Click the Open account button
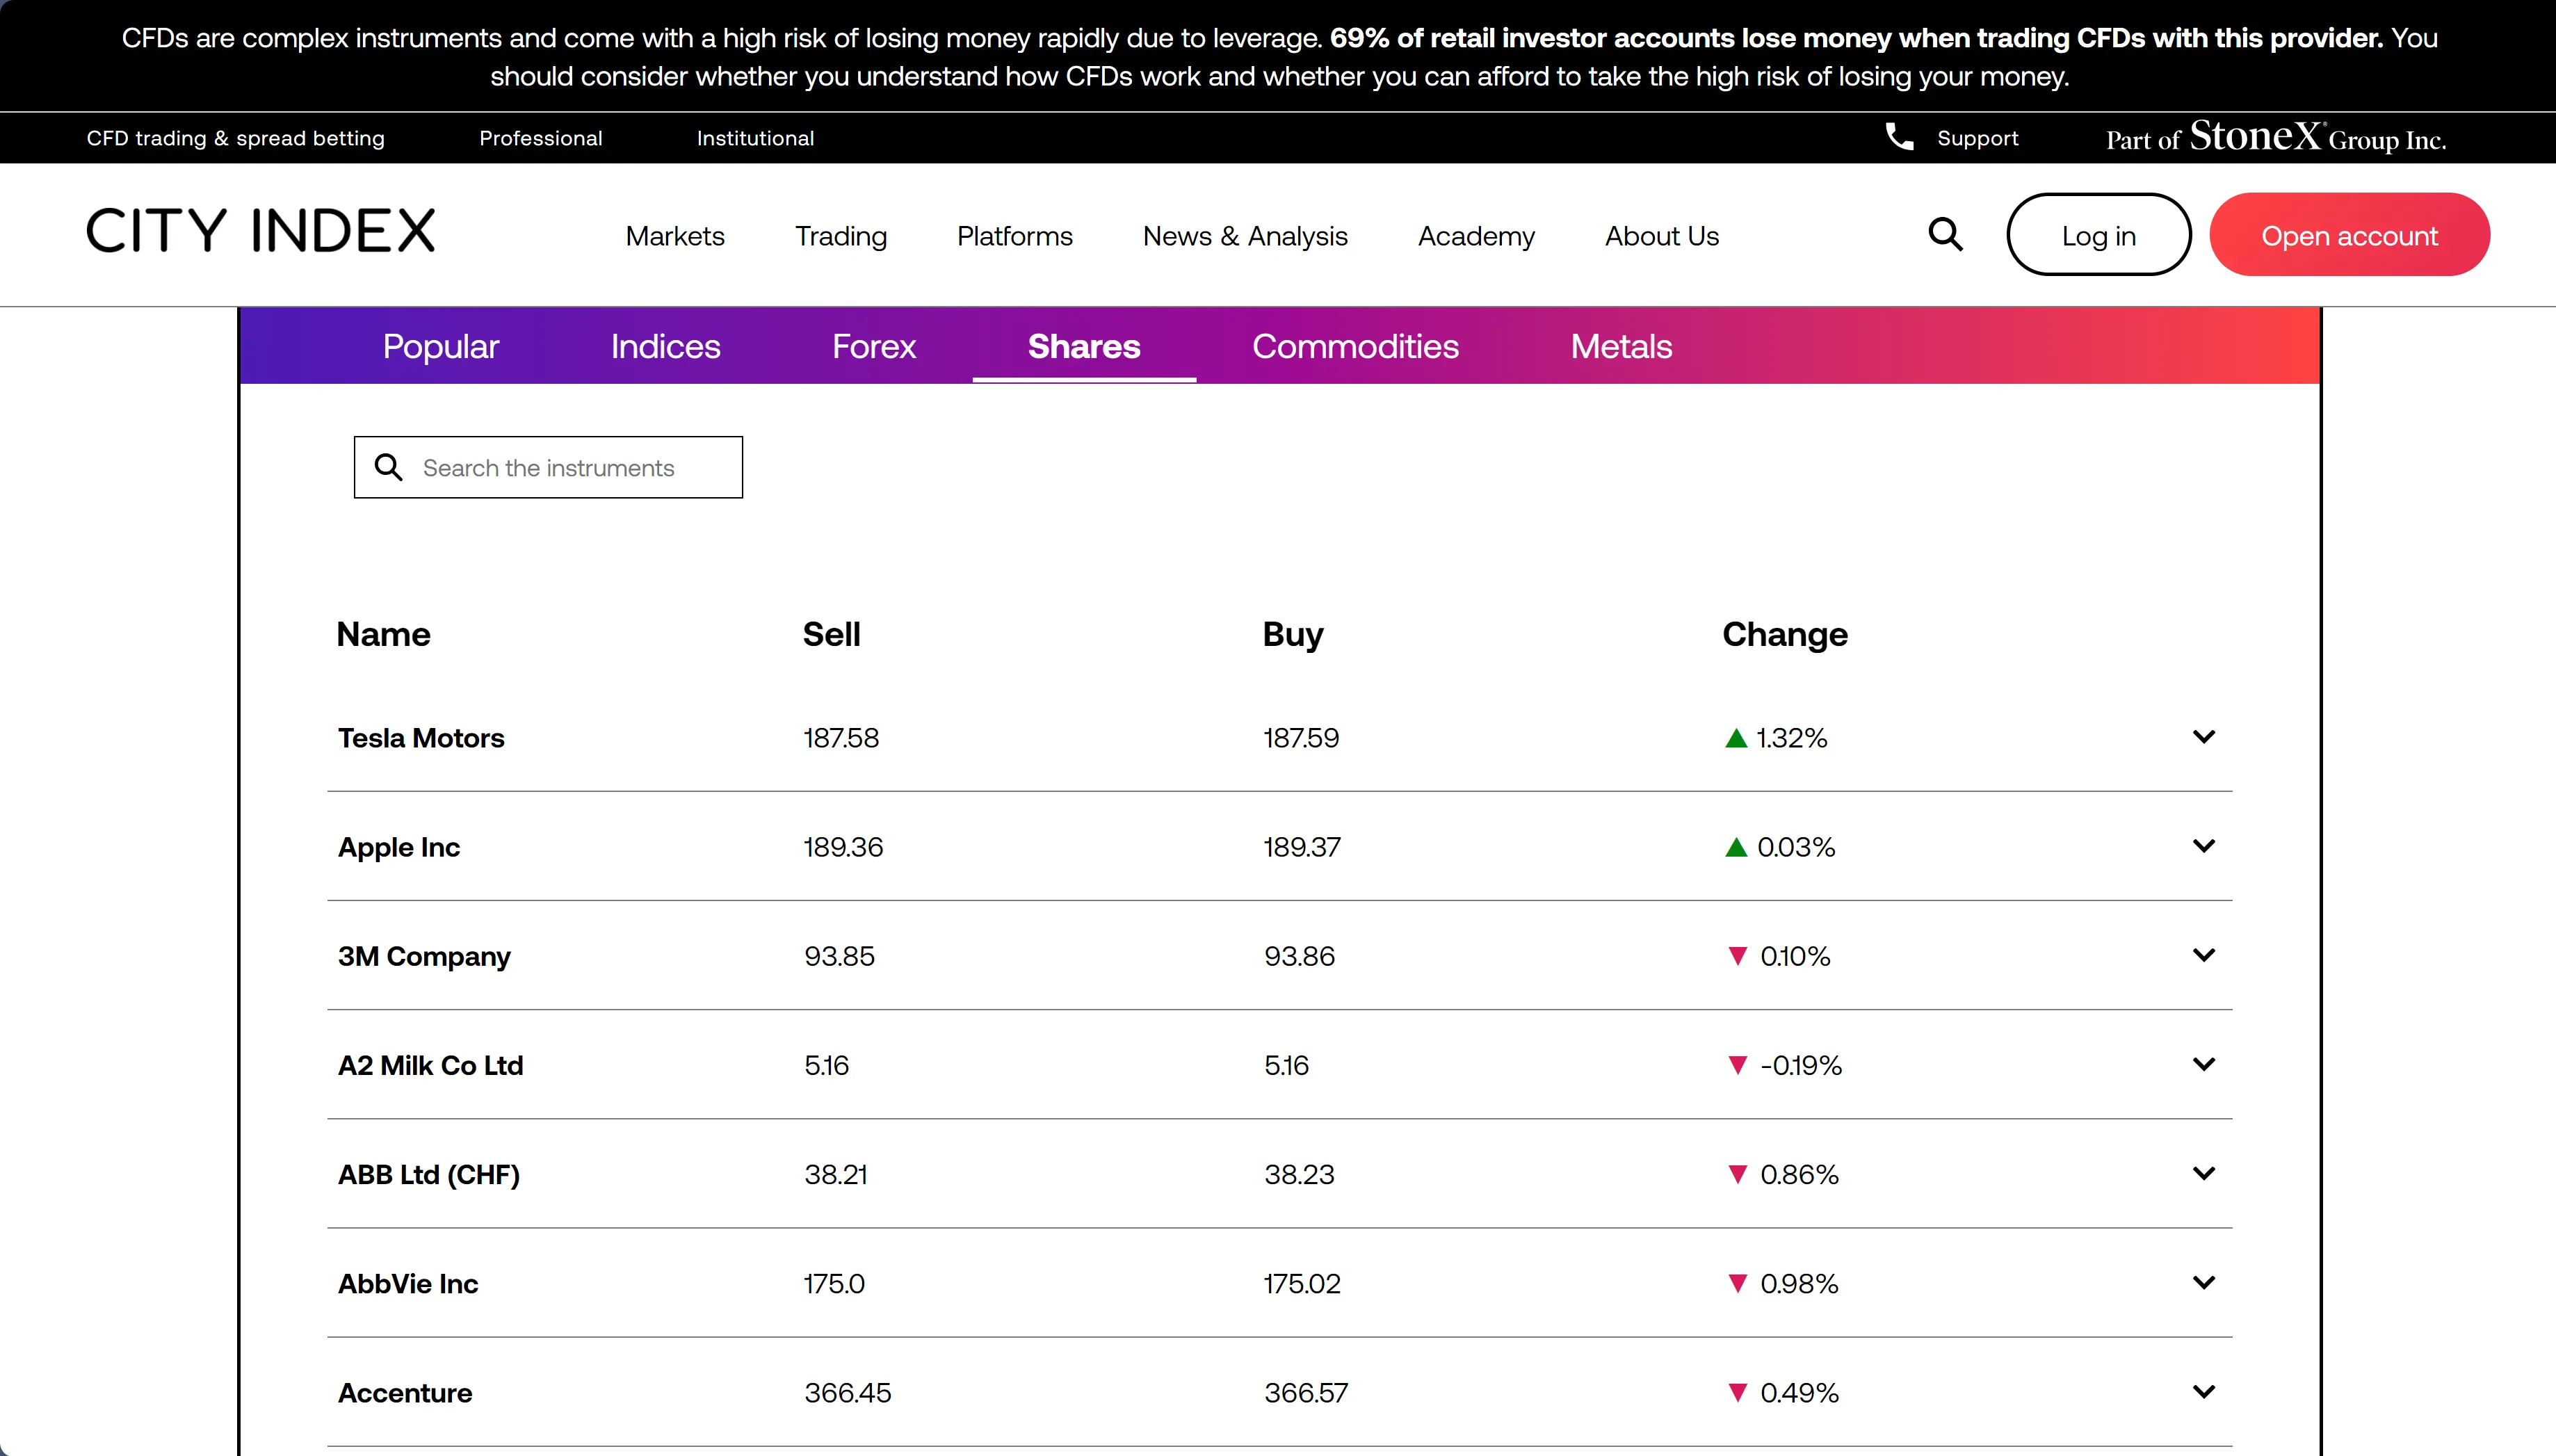This screenshot has height=1456, width=2556. 2349,235
